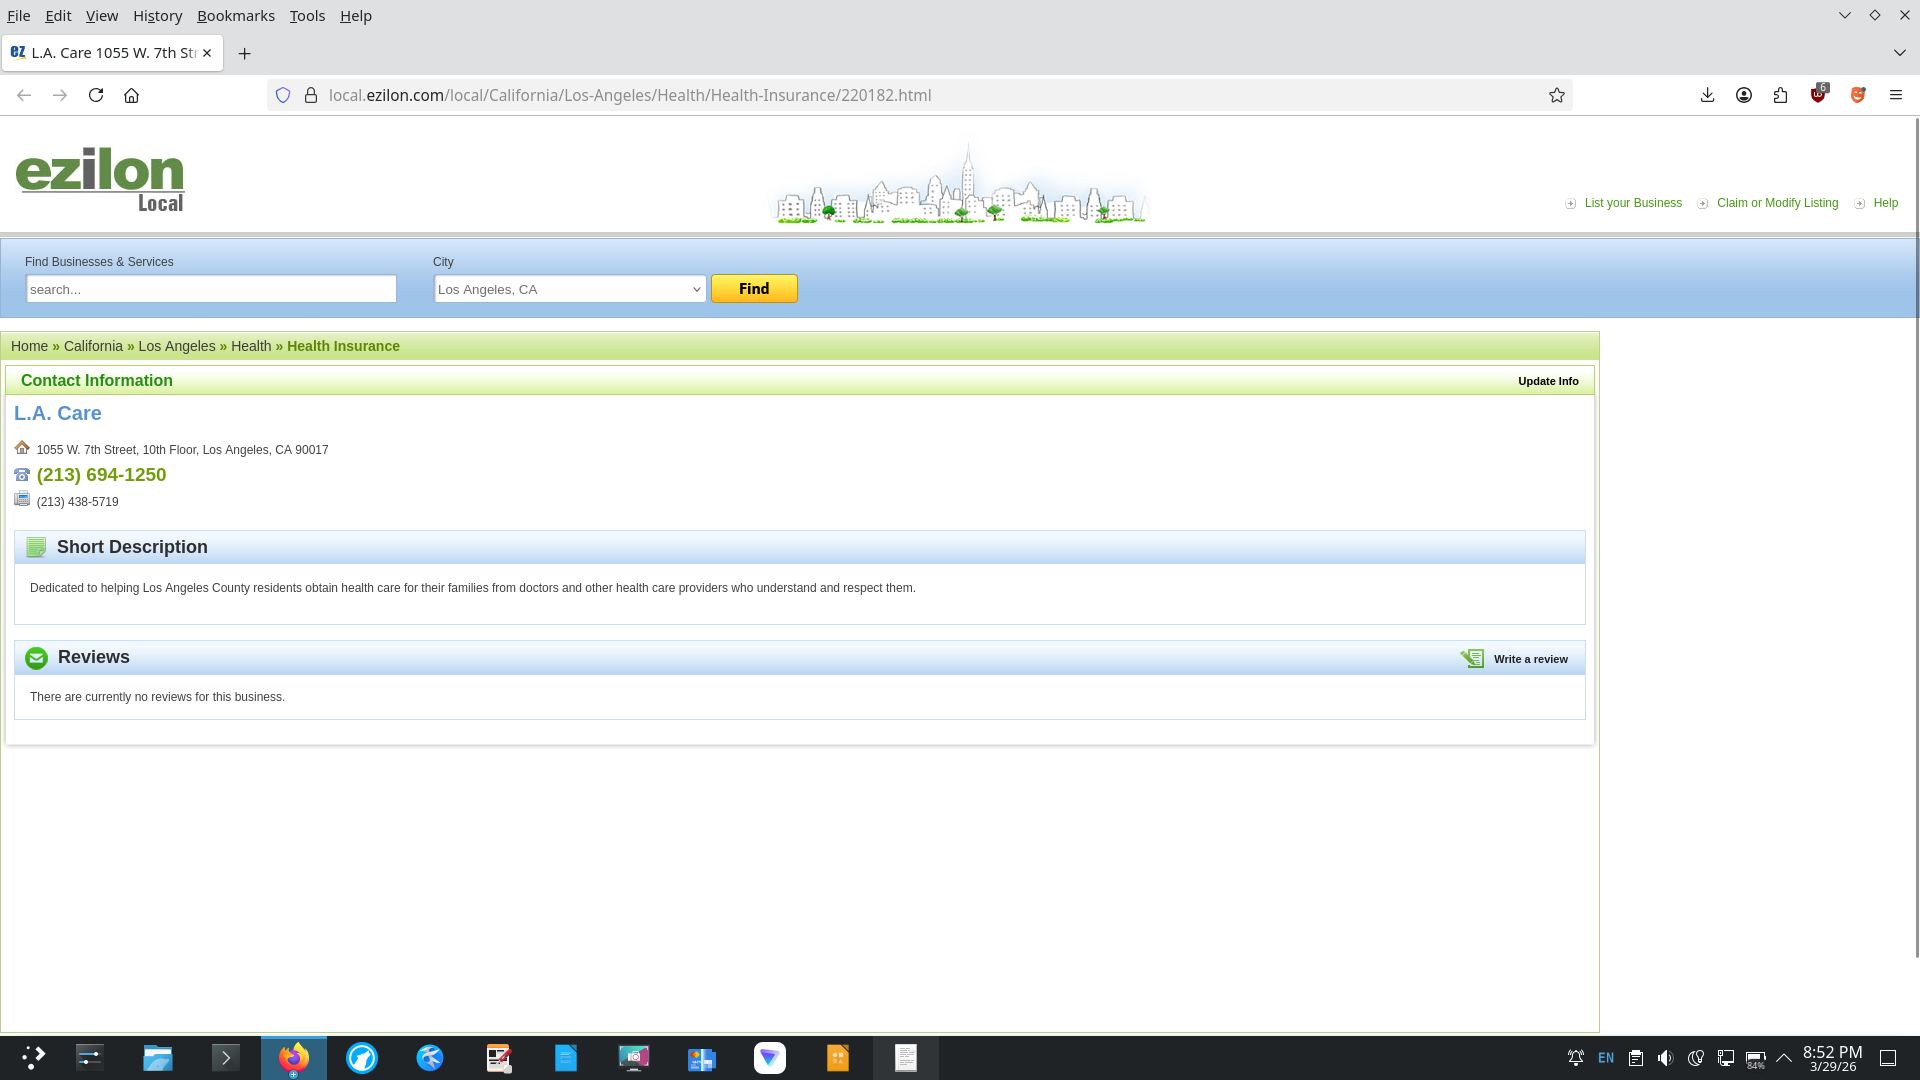This screenshot has width=1920, height=1080.
Task: Open the Firefox downloads panel
Action: pos(1707,95)
